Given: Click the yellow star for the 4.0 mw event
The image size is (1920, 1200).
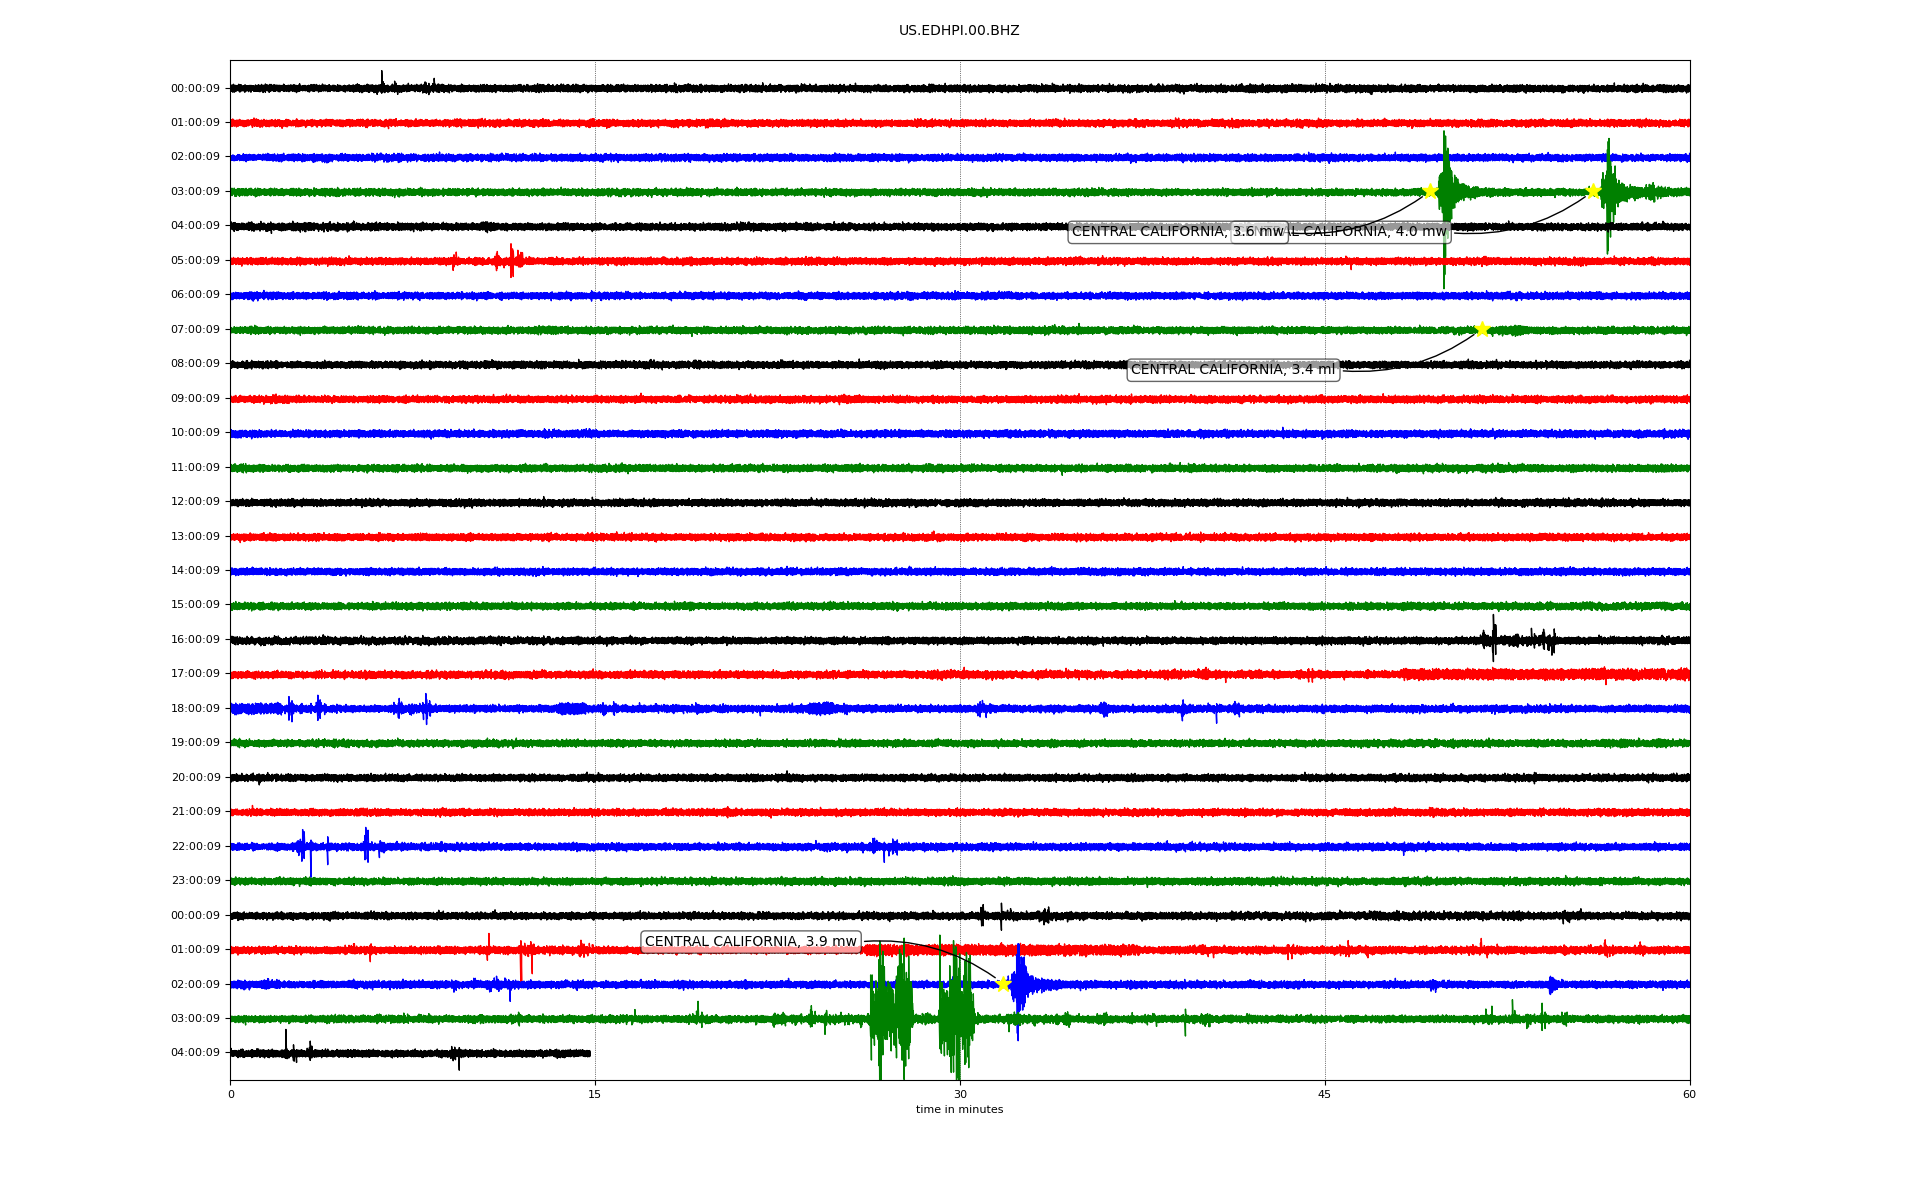Looking at the screenshot, I should click(x=1593, y=191).
